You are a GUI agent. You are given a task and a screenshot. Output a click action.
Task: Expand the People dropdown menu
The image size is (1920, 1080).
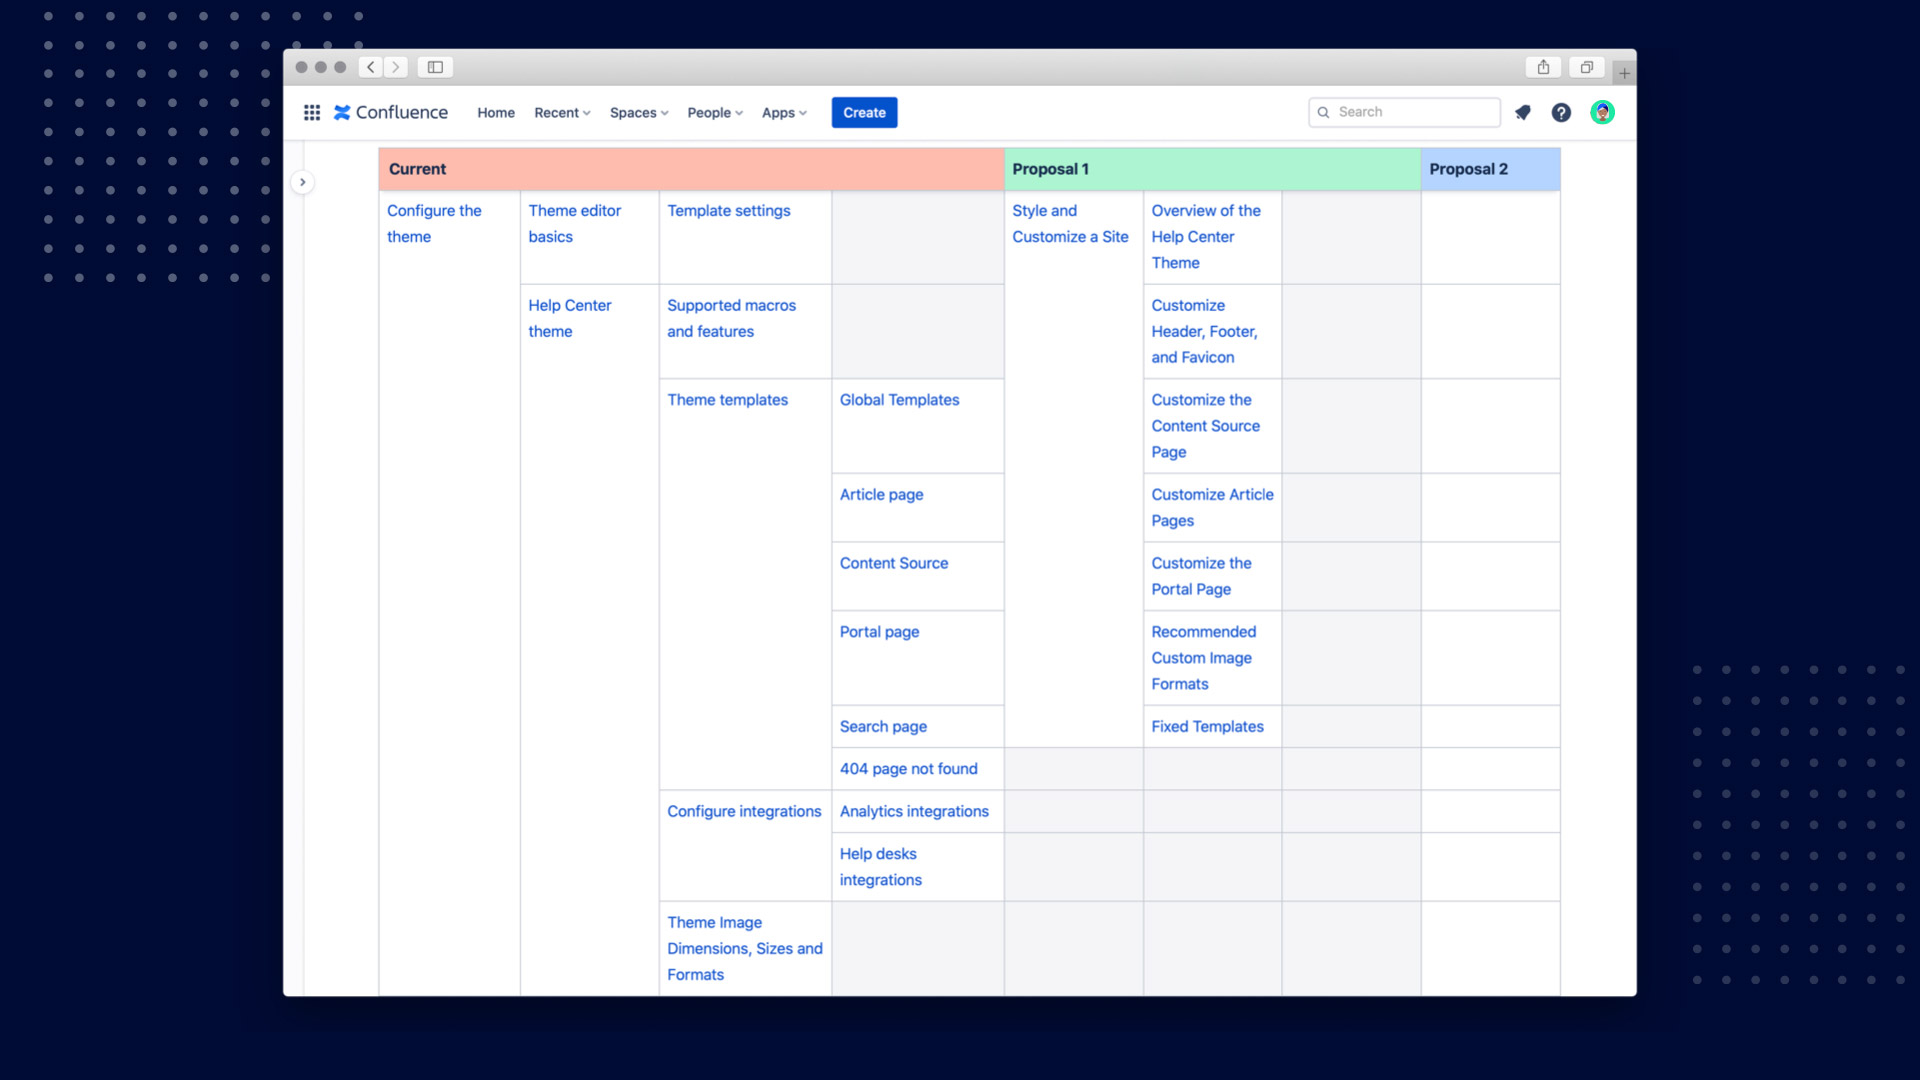[x=713, y=112]
